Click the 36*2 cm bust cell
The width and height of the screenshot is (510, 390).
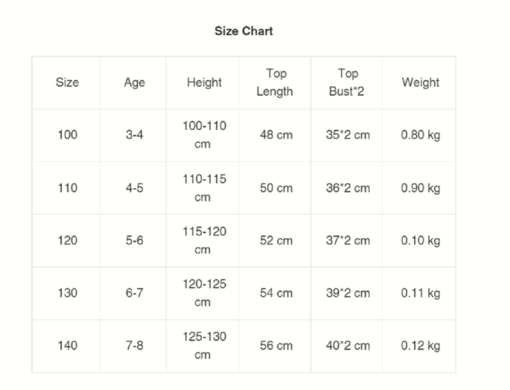click(348, 188)
